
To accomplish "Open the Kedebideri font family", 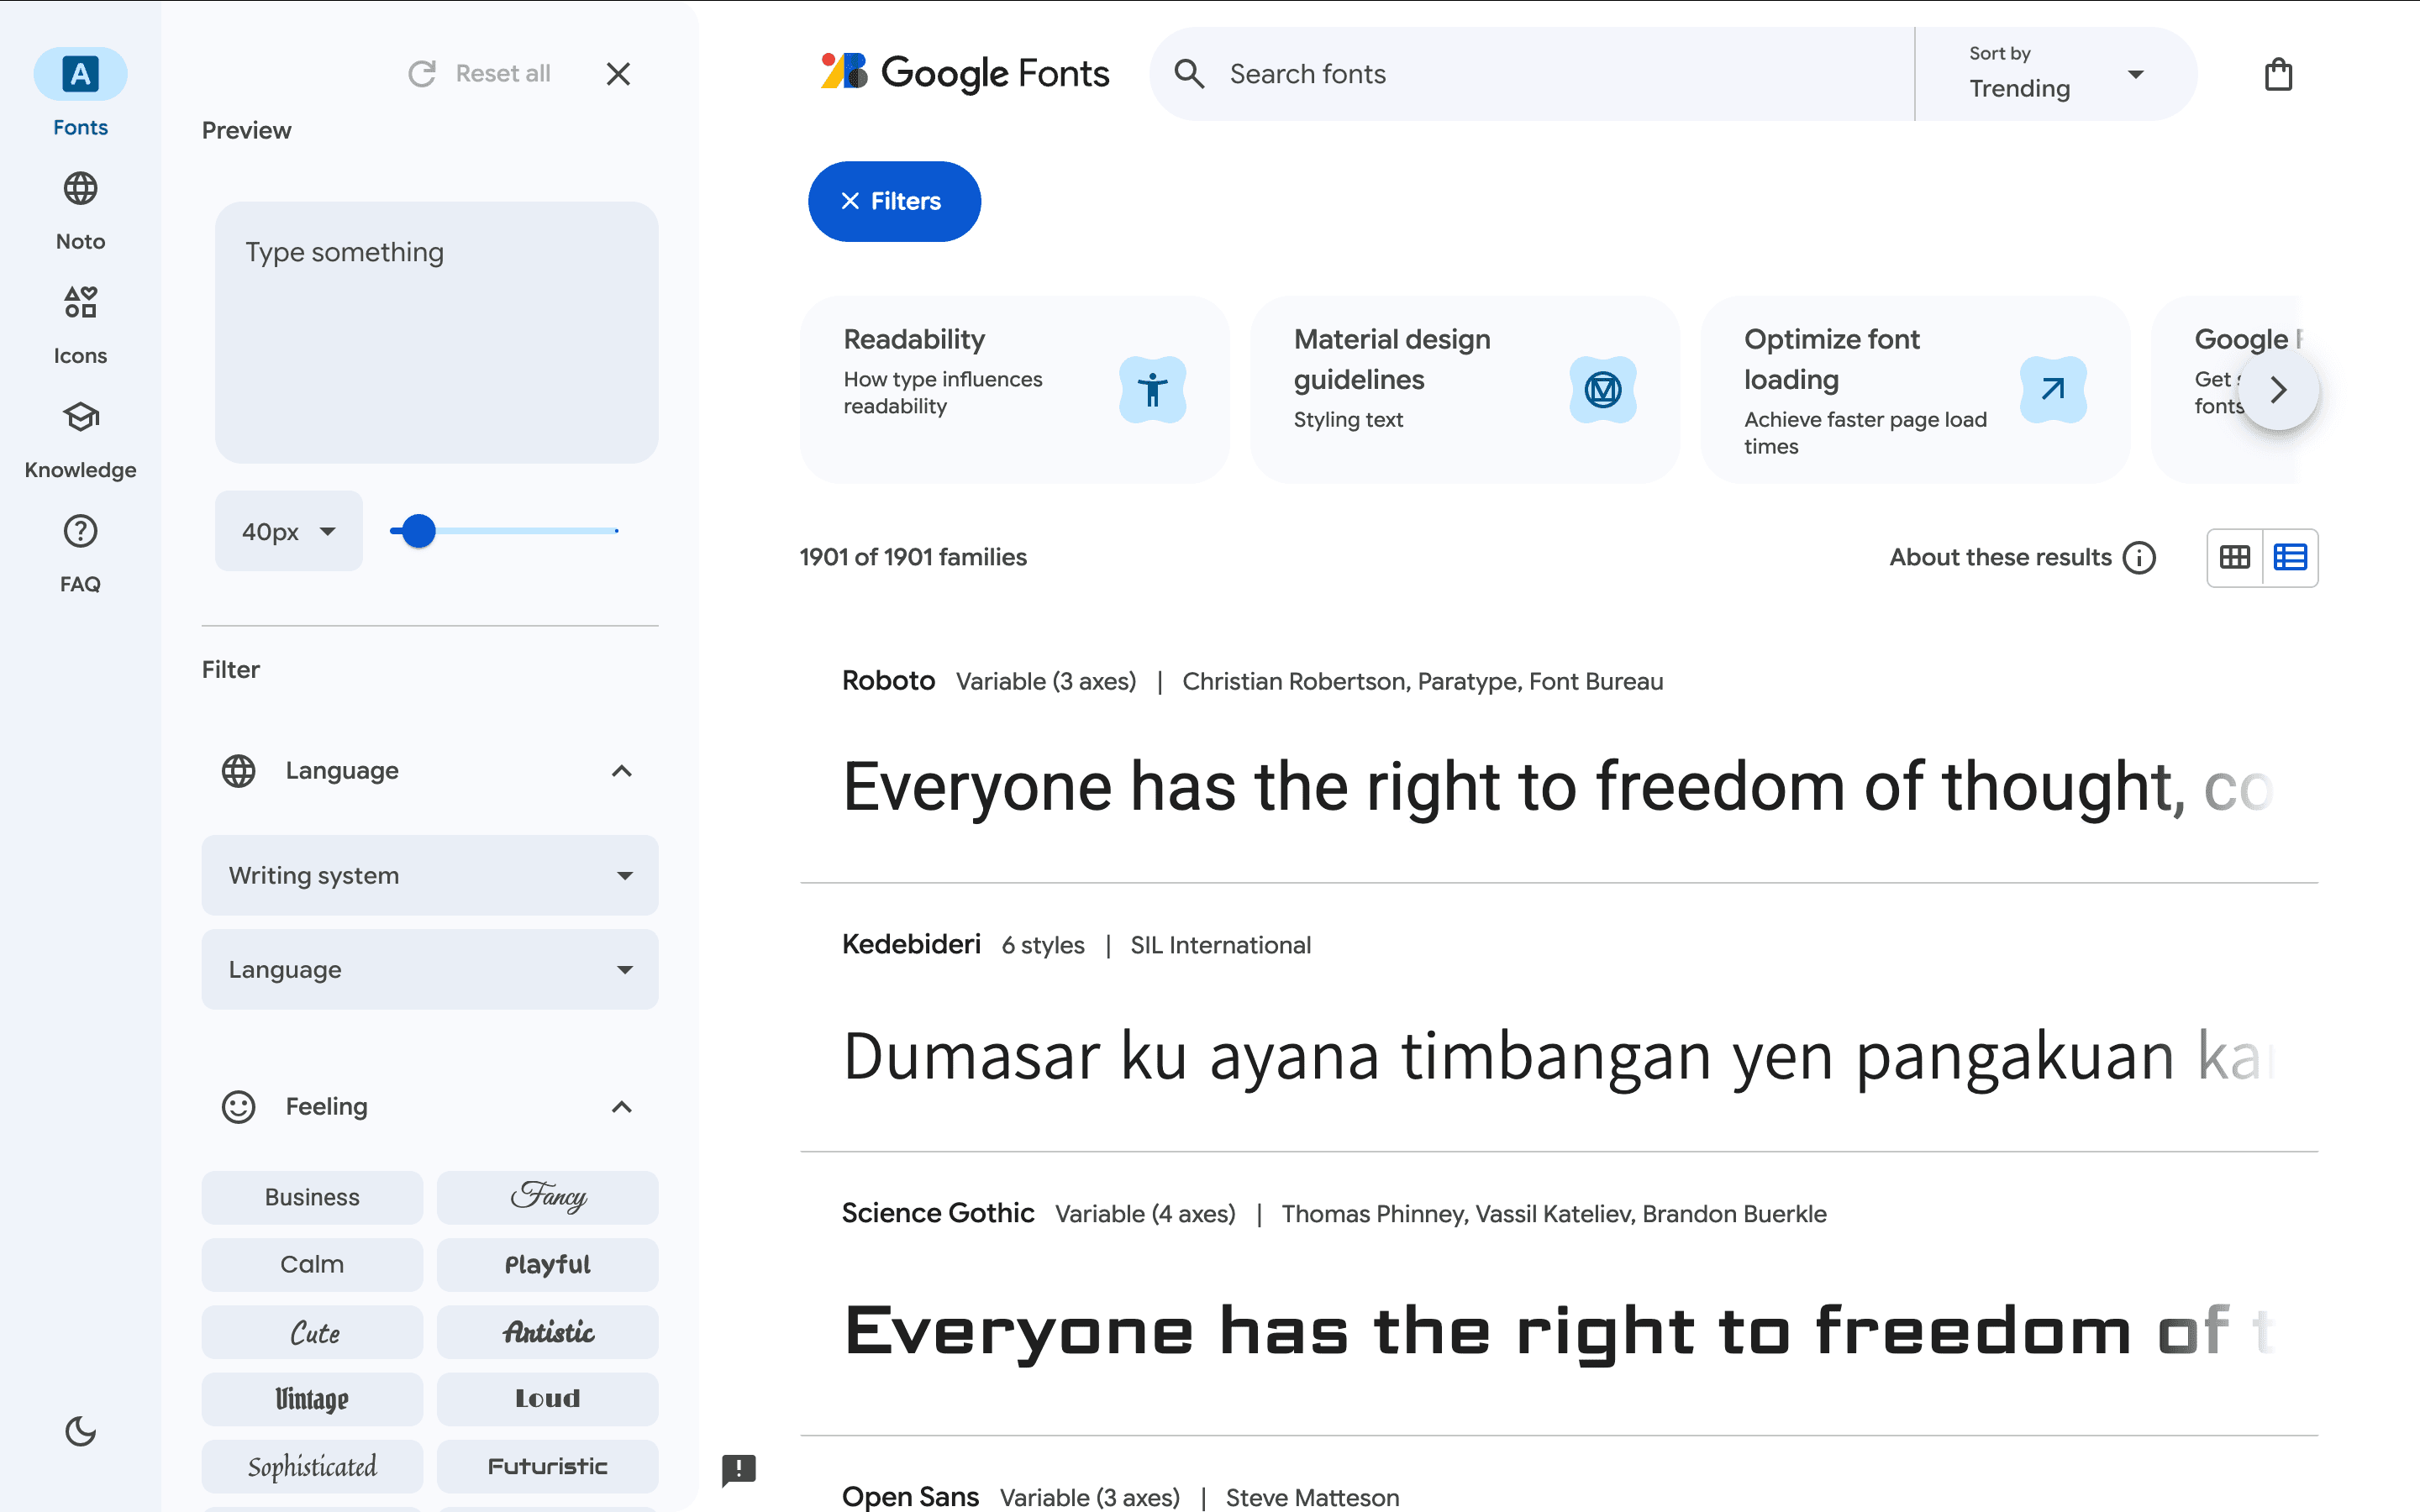I will (911, 944).
